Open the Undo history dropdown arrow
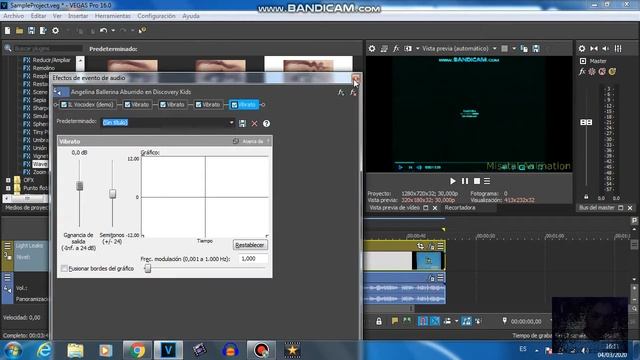This screenshot has height=360, width=640. [x=113, y=31]
